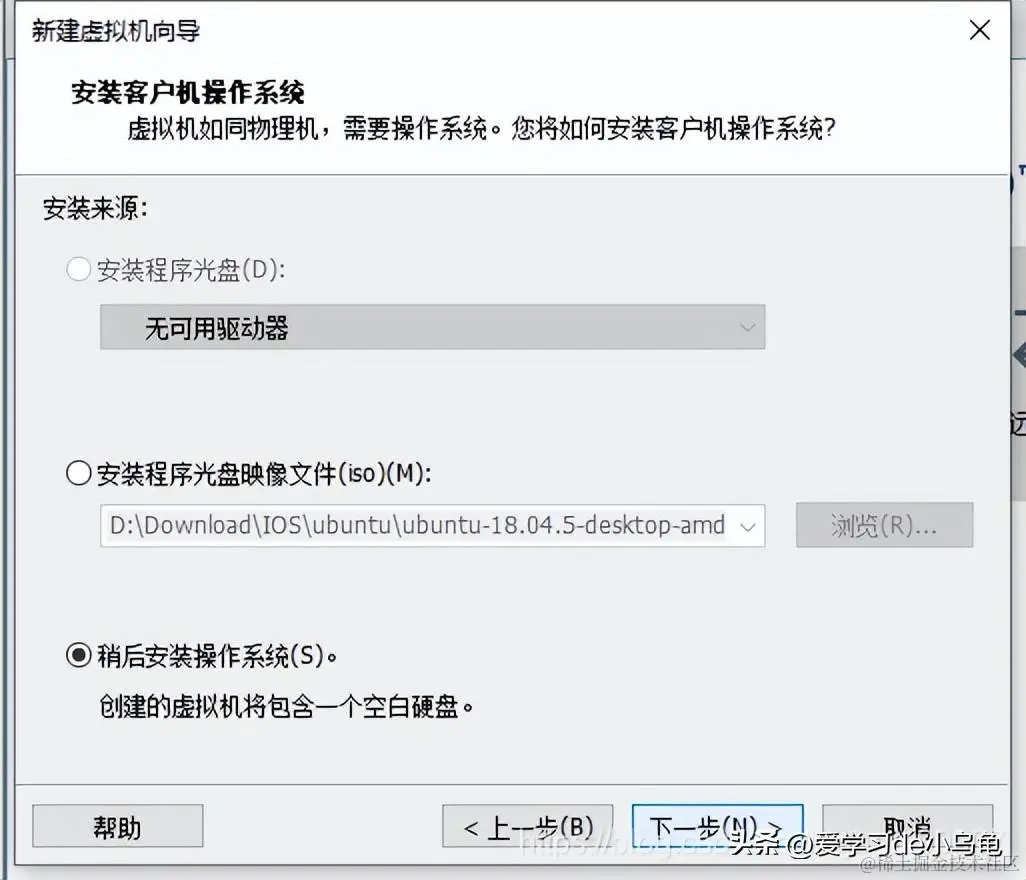
Task: Click the 稍后安装操作系统(S) label text
Action: click(217, 655)
